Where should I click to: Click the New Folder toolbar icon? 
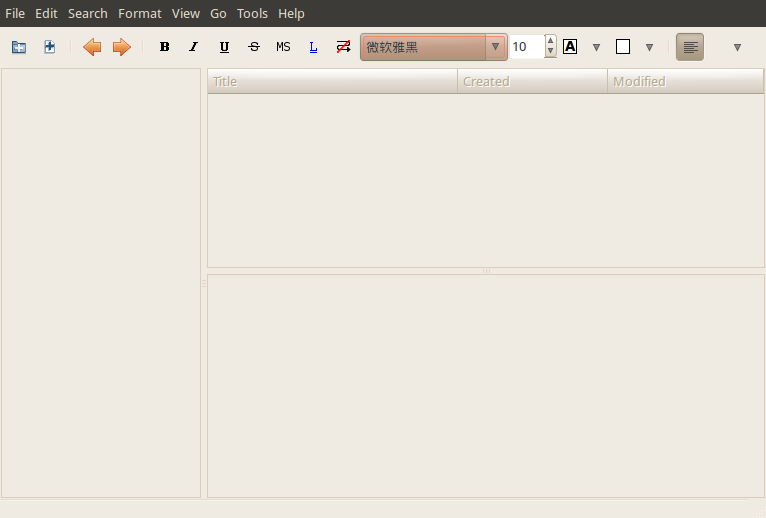click(x=19, y=47)
